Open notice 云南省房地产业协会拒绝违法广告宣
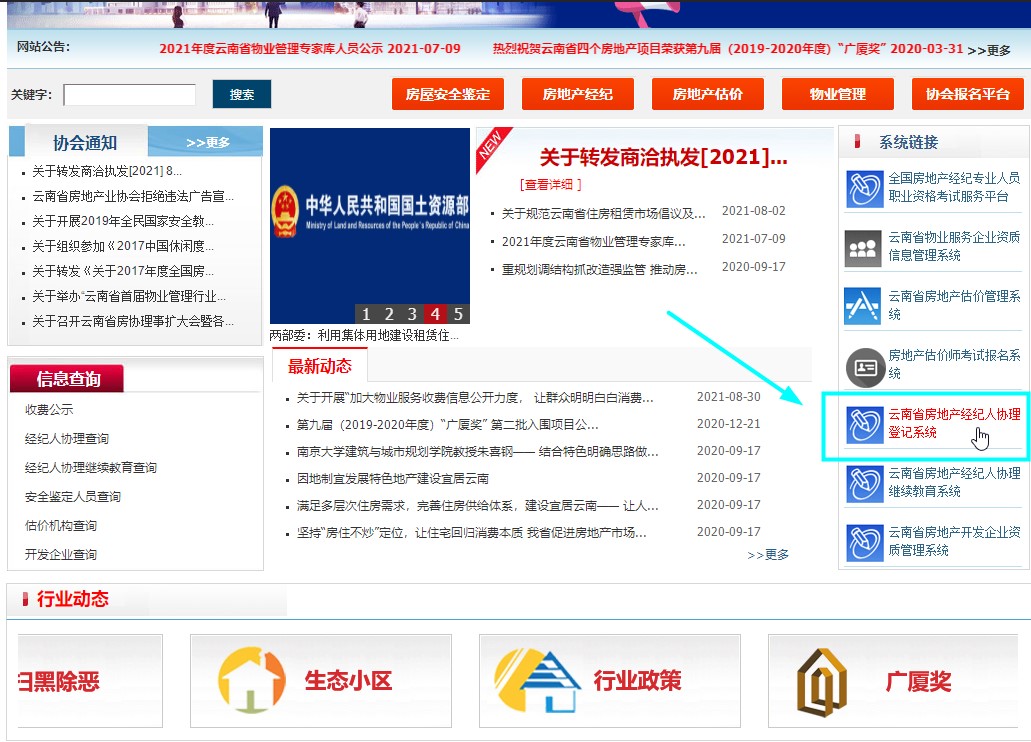Screen dimensions: 1031x742 (x=133, y=196)
